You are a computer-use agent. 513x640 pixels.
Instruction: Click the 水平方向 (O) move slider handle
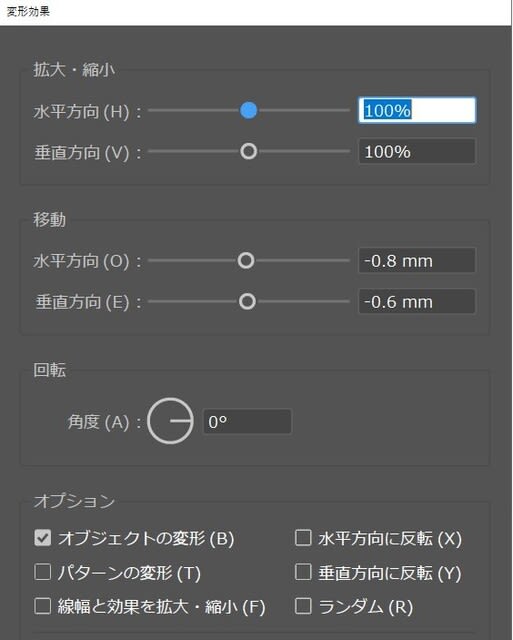pos(246,260)
